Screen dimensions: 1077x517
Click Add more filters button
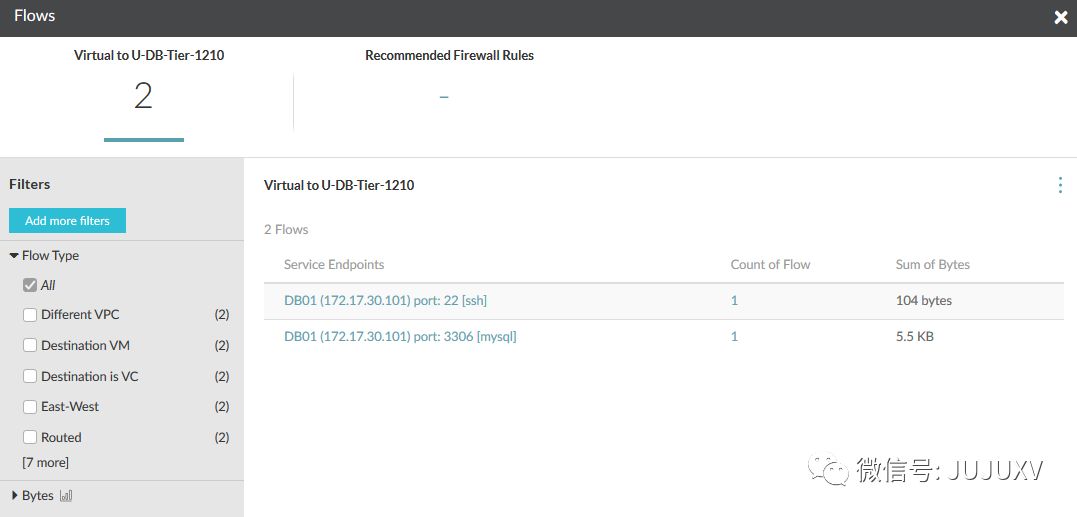(67, 221)
